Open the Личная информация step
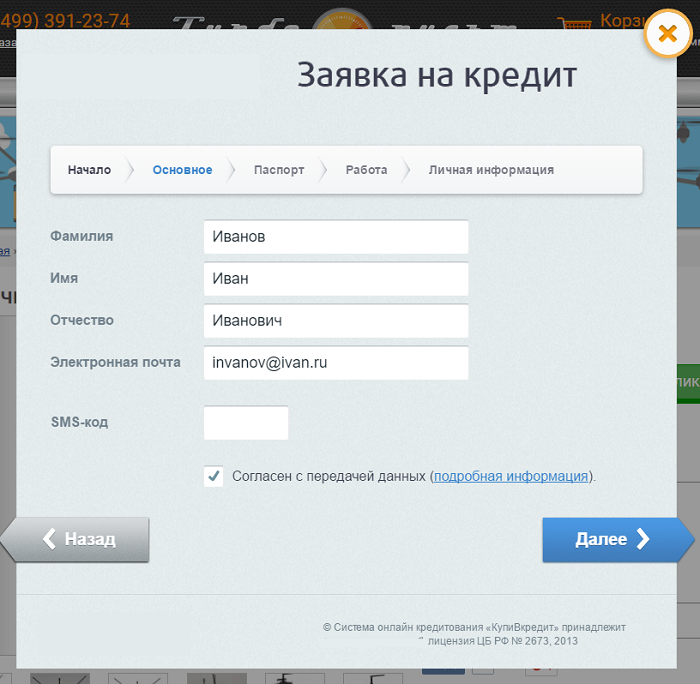Image resolution: width=700 pixels, height=684 pixels. (x=491, y=170)
